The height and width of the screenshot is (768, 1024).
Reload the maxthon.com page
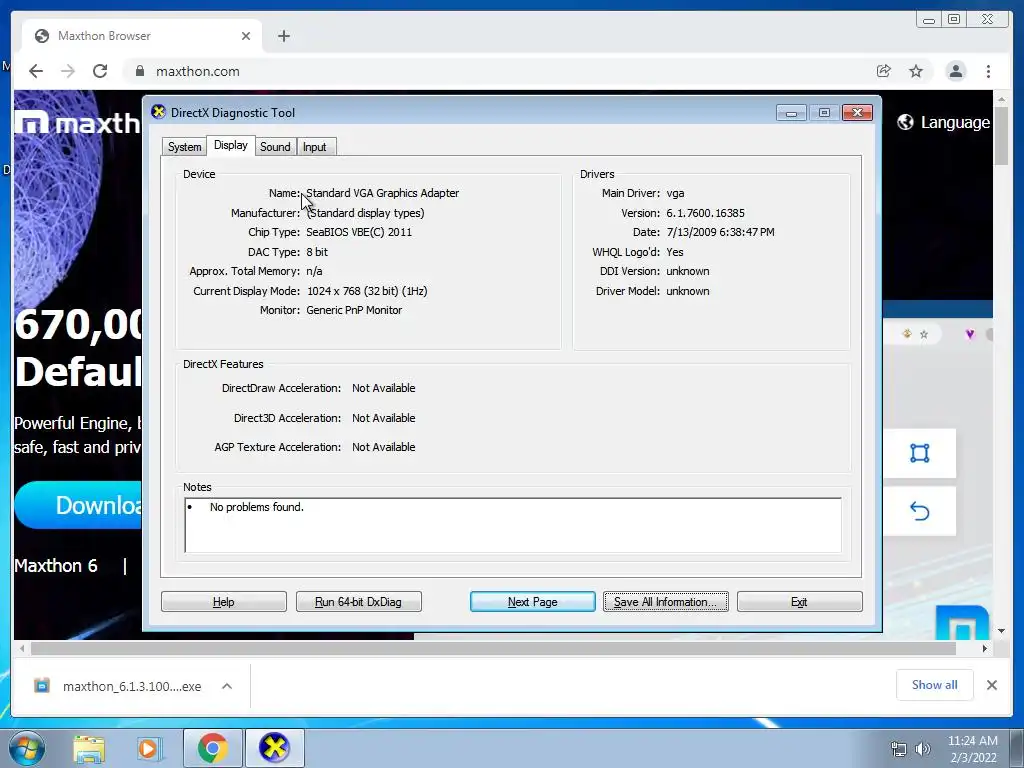(x=100, y=71)
